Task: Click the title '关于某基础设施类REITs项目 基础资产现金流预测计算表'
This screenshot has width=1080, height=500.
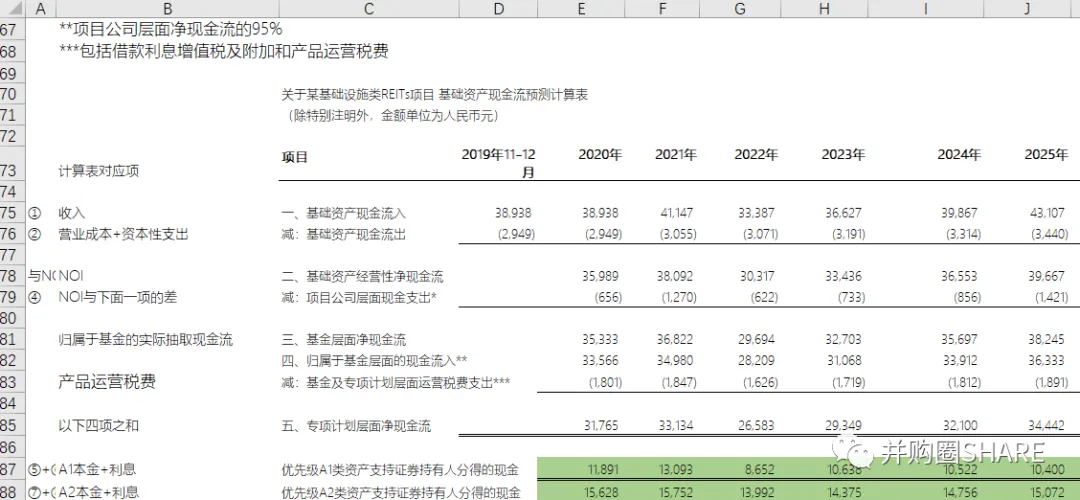Action: (435, 94)
